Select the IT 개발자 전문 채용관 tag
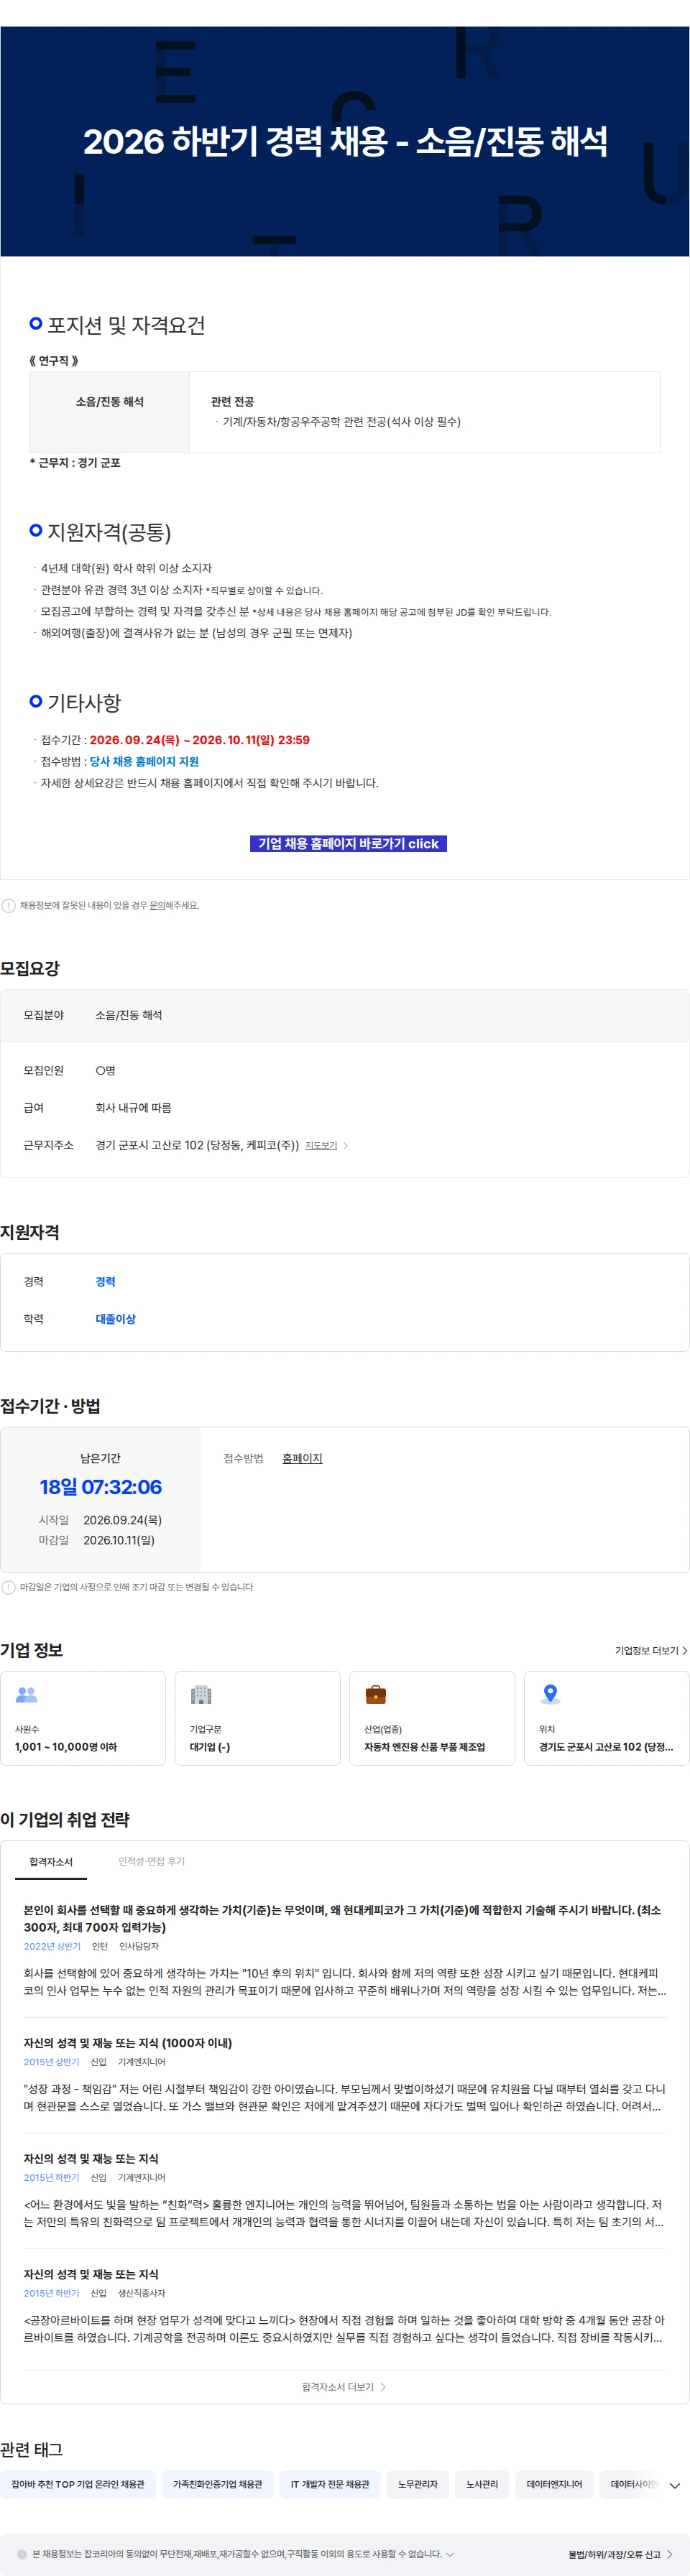 [x=330, y=2483]
